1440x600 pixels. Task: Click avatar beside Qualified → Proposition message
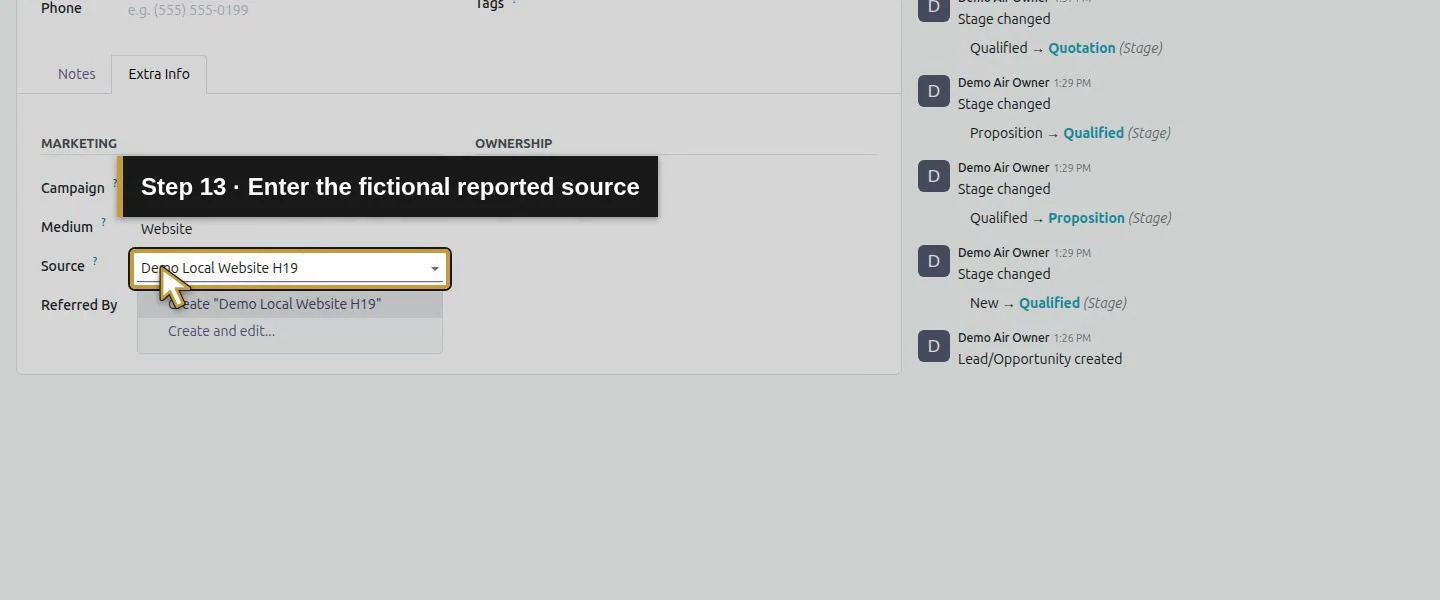tap(934, 176)
